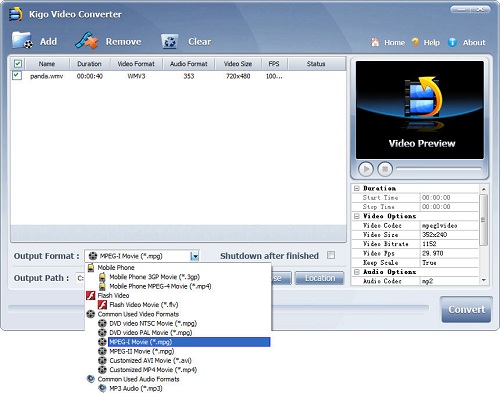
Task: Select Customized AVI Movie (*.avi) format
Action: [150, 361]
